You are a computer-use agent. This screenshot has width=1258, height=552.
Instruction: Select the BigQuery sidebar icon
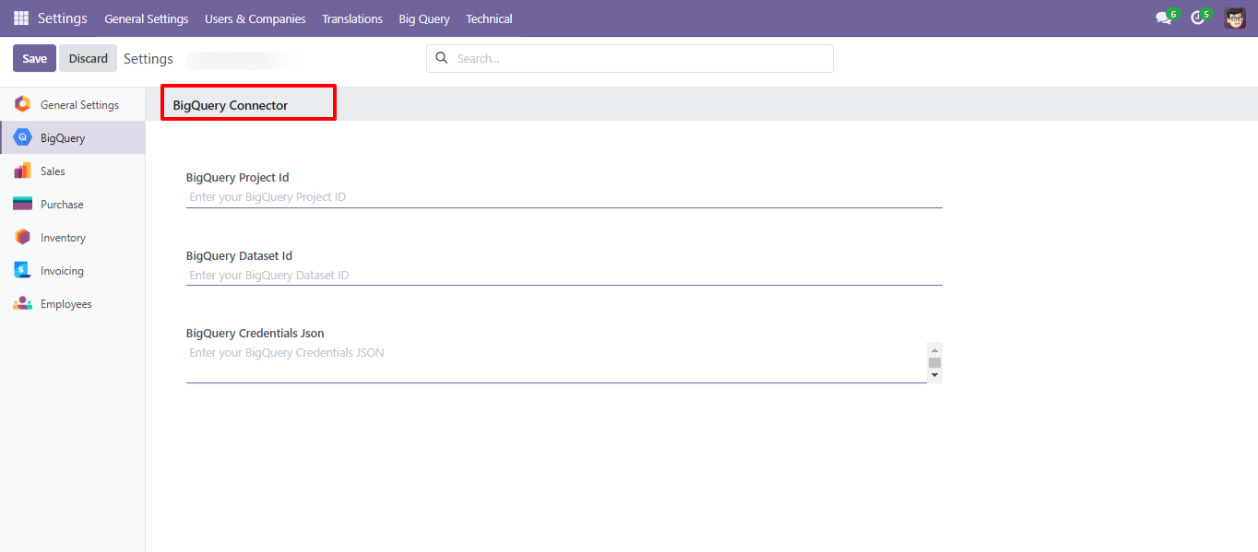[22, 138]
